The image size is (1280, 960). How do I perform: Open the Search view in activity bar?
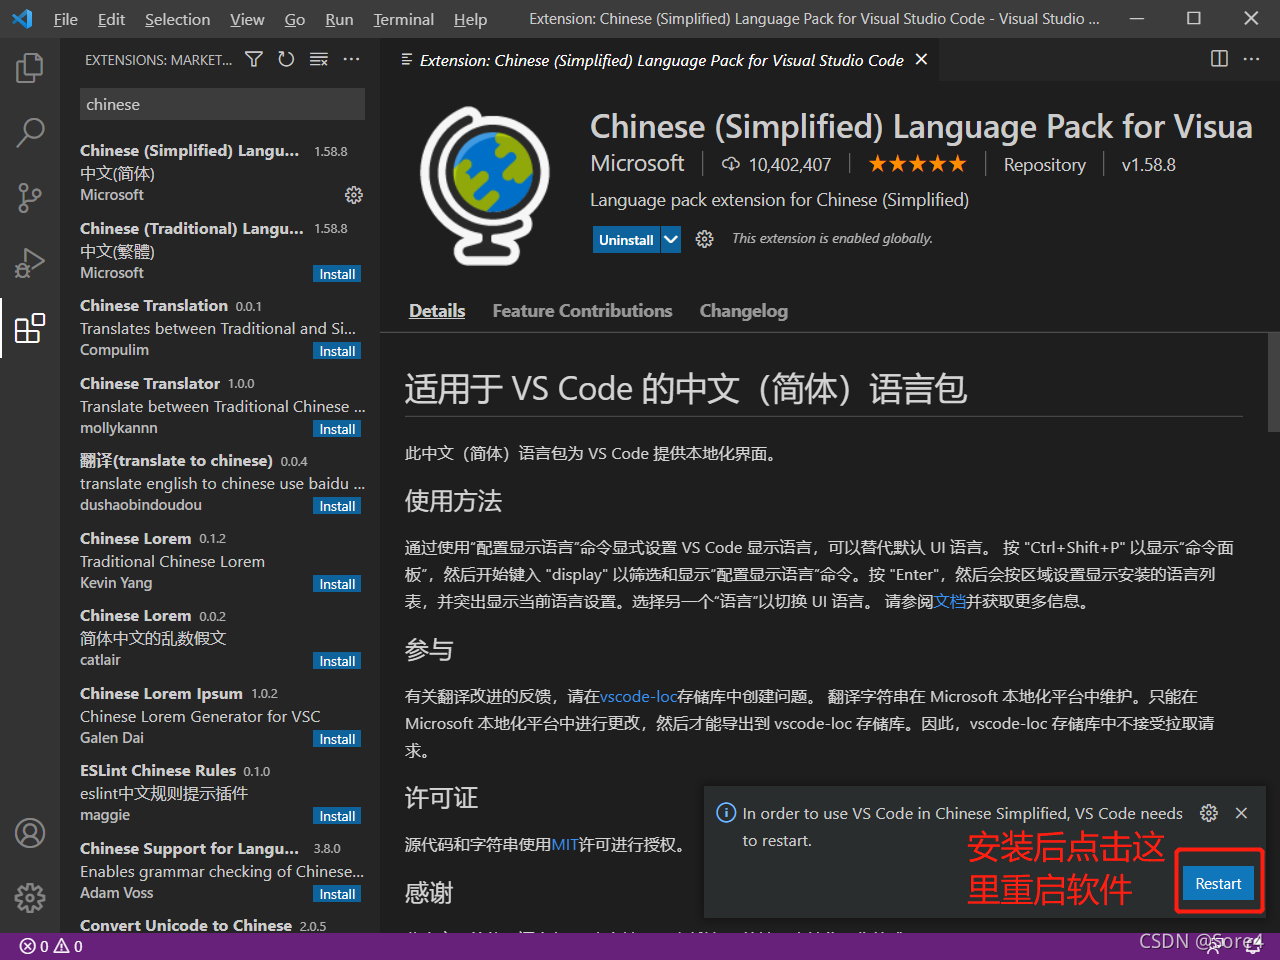pos(30,132)
